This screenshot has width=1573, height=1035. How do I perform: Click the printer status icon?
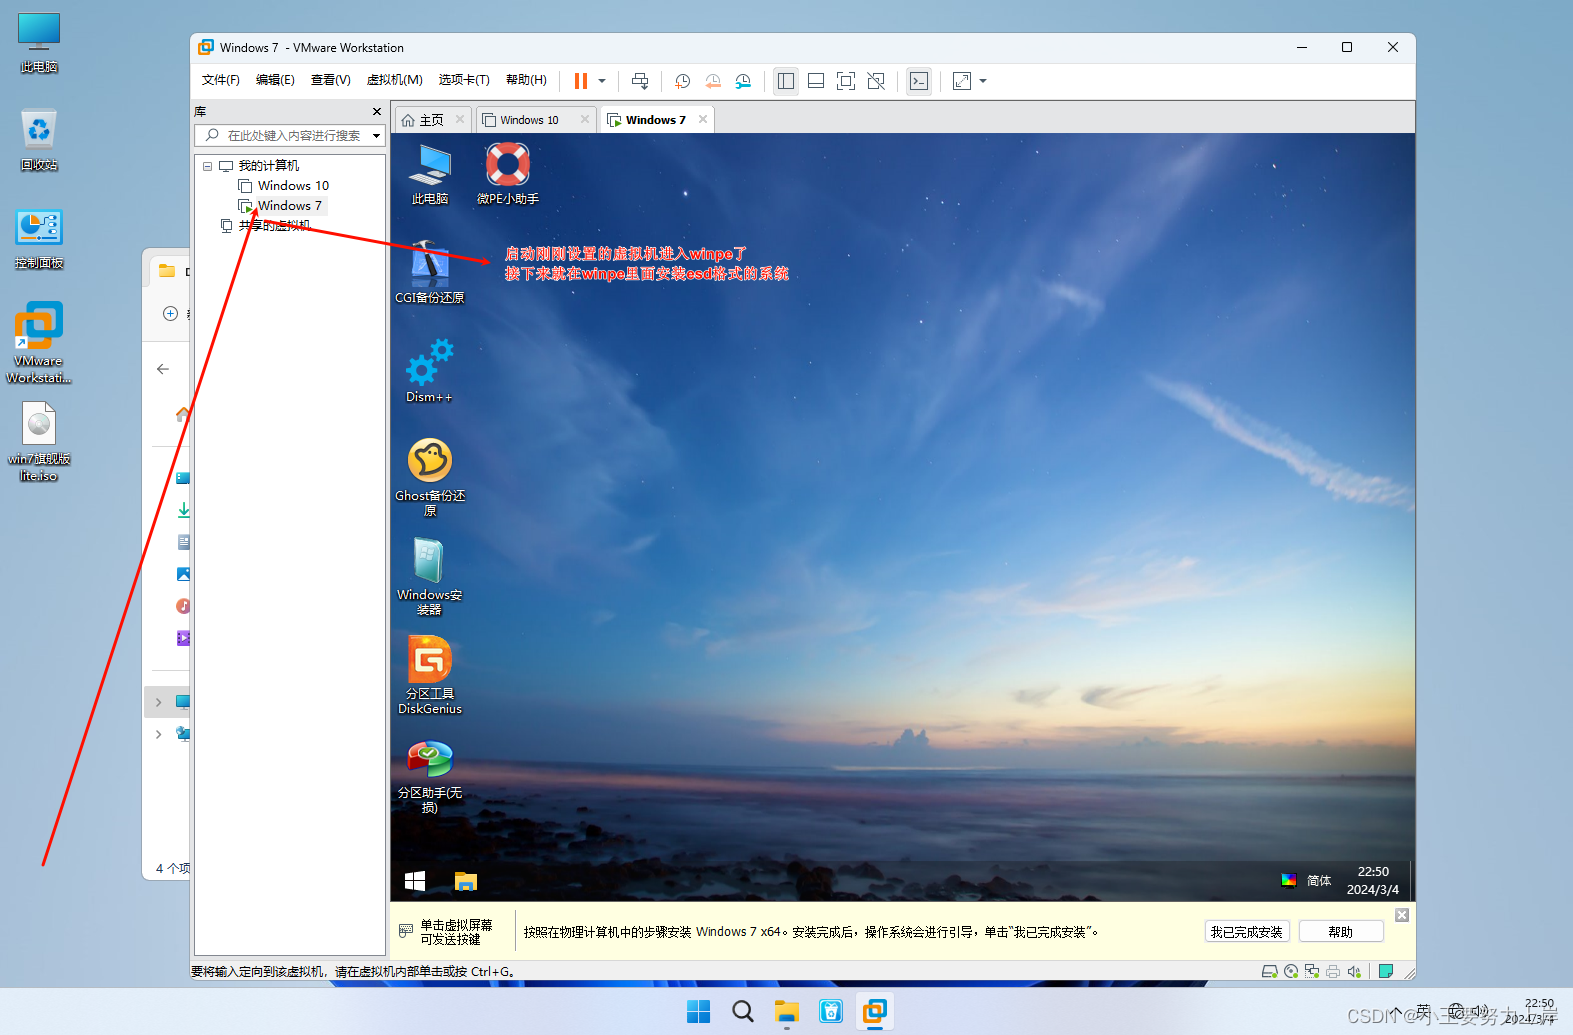[1333, 971]
